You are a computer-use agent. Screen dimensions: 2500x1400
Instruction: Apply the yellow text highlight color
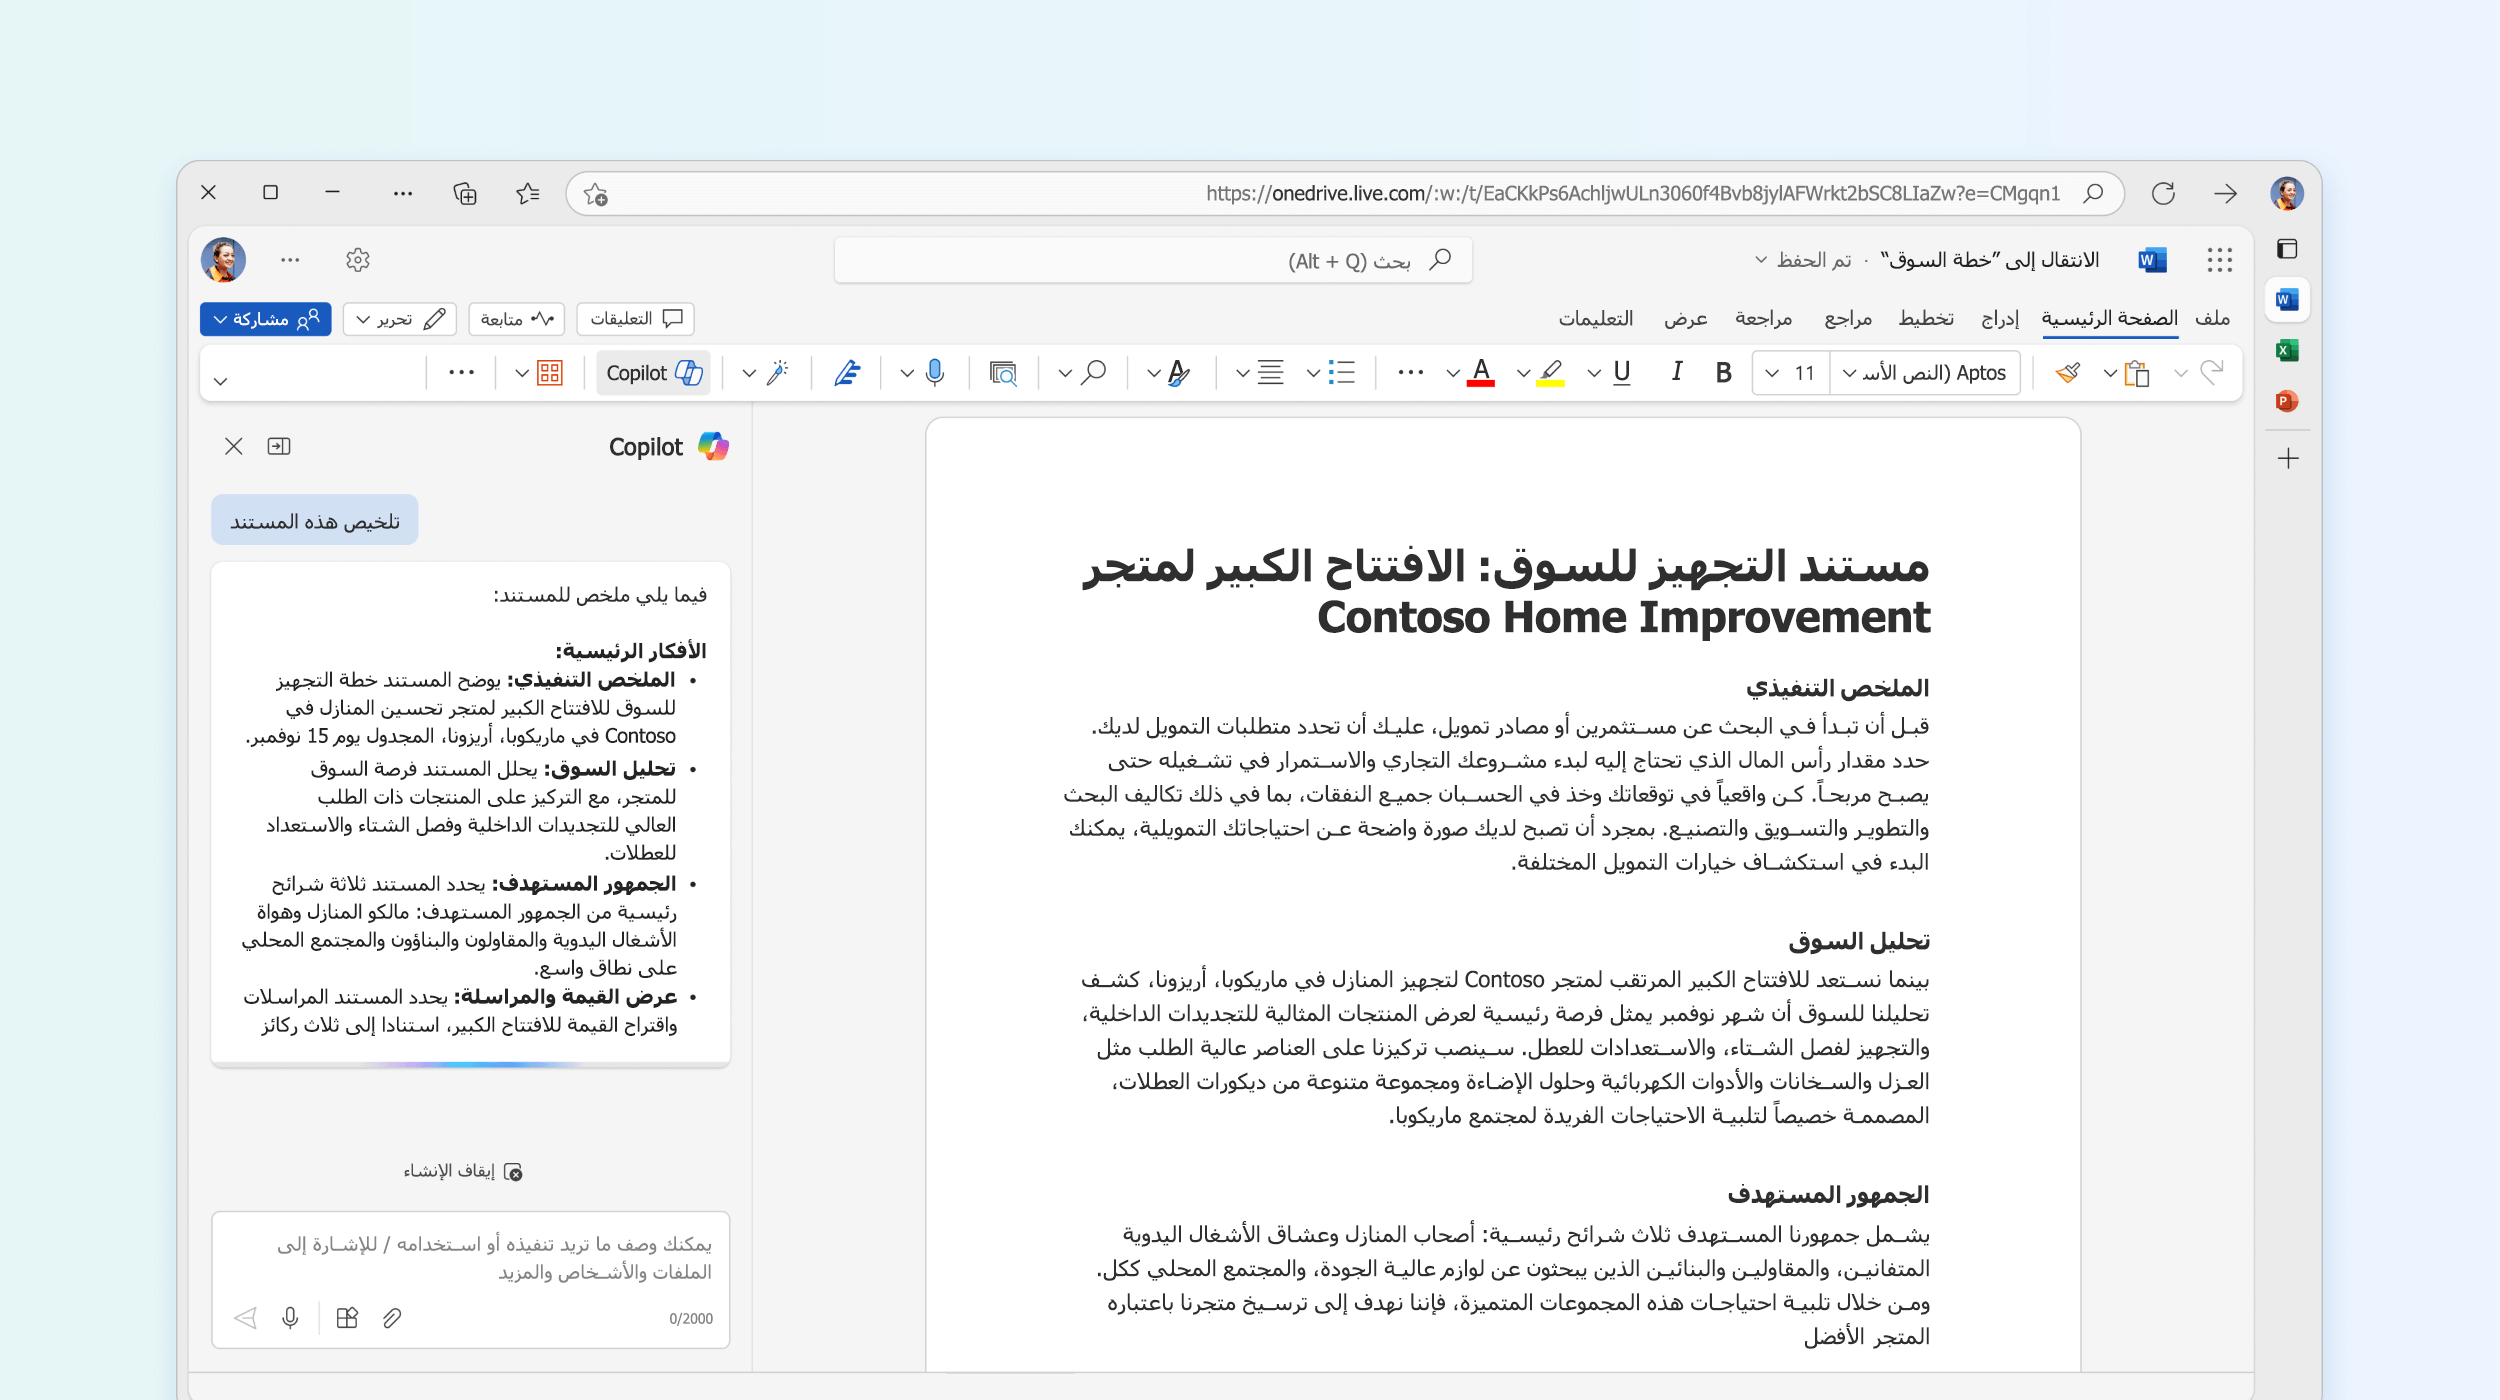coord(1550,373)
